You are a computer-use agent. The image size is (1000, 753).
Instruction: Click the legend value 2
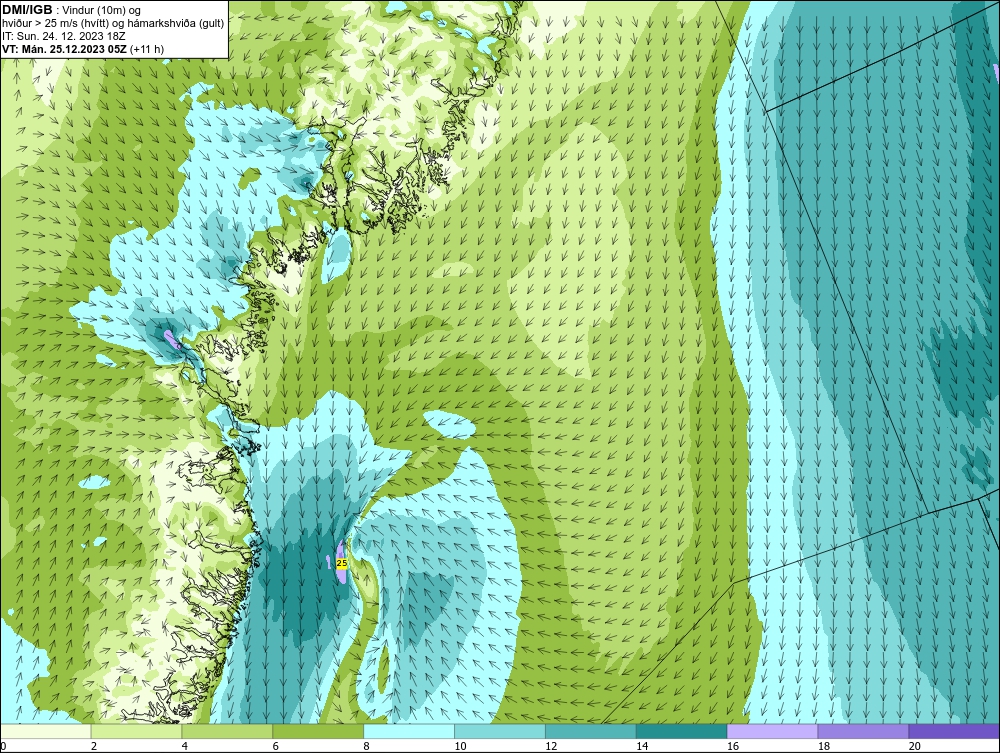[x=94, y=746]
